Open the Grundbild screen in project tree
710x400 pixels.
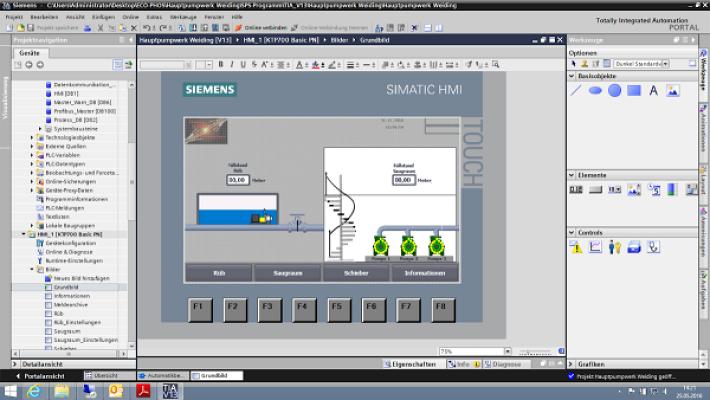point(66,287)
